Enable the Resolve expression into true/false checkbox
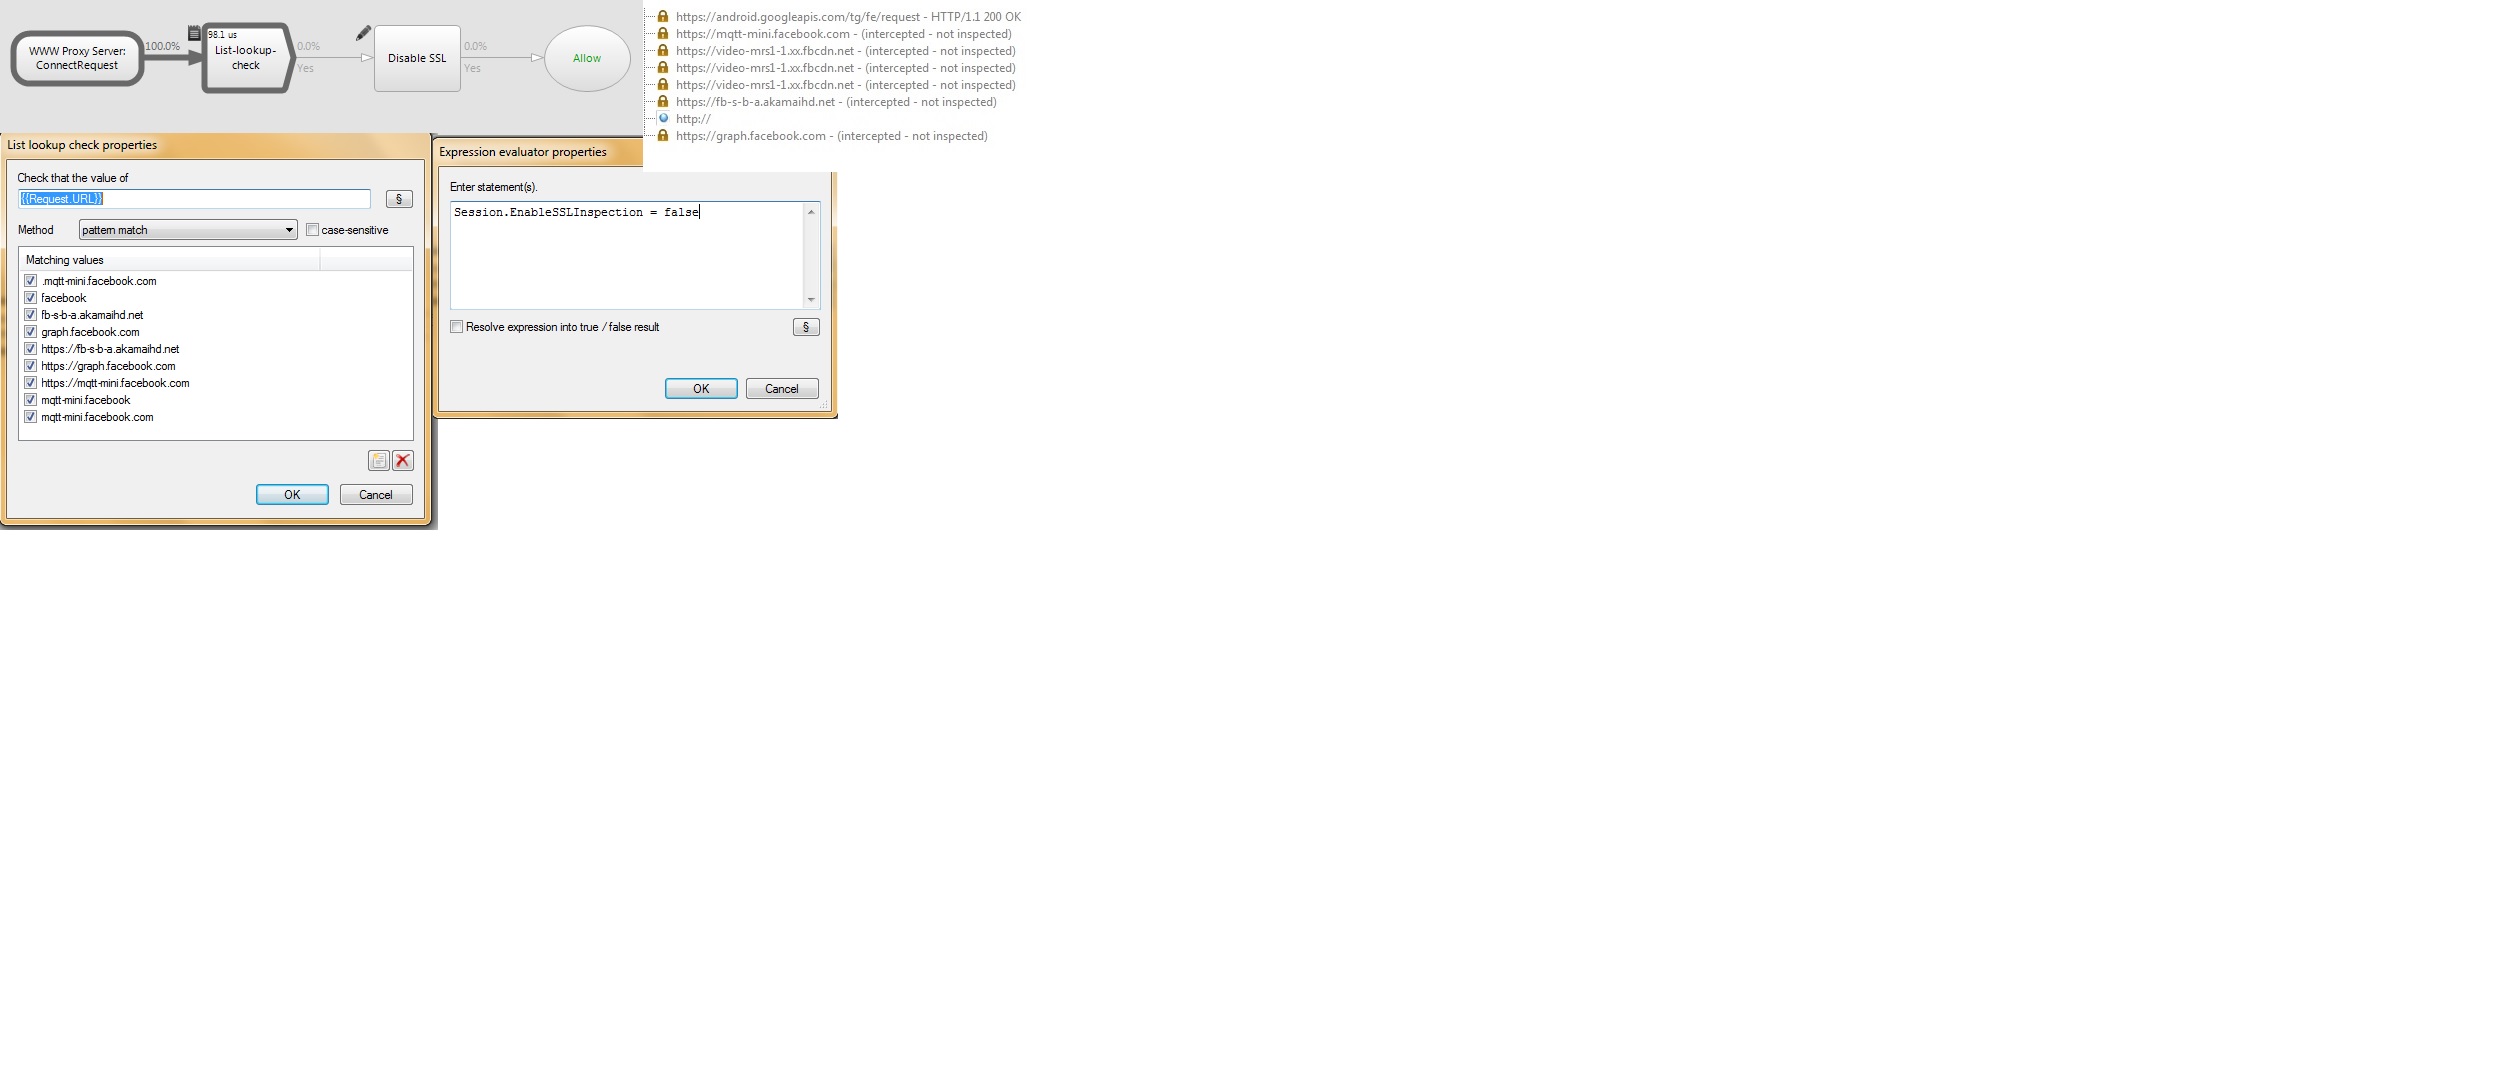The image size is (2500, 1080). [456, 327]
